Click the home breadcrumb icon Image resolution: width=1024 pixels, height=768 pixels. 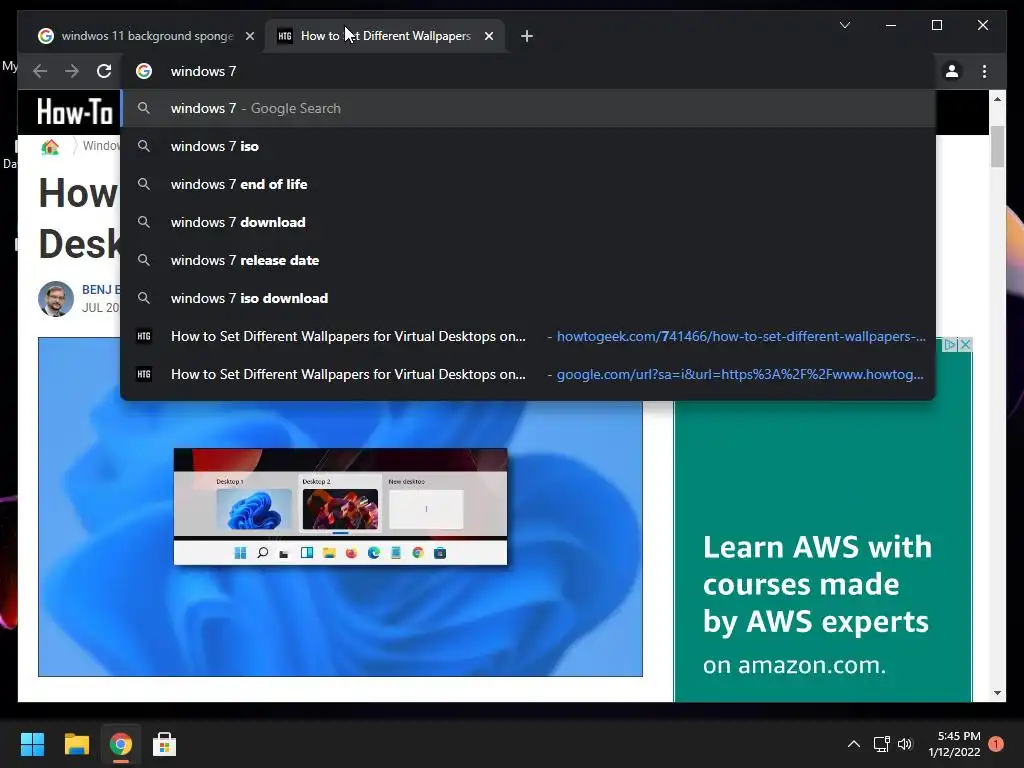50,147
